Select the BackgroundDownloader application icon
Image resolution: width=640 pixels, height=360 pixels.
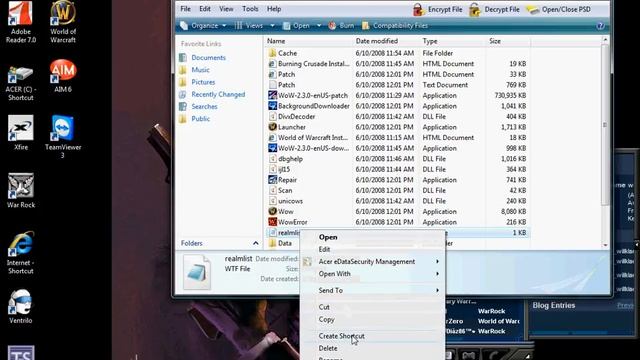272,106
